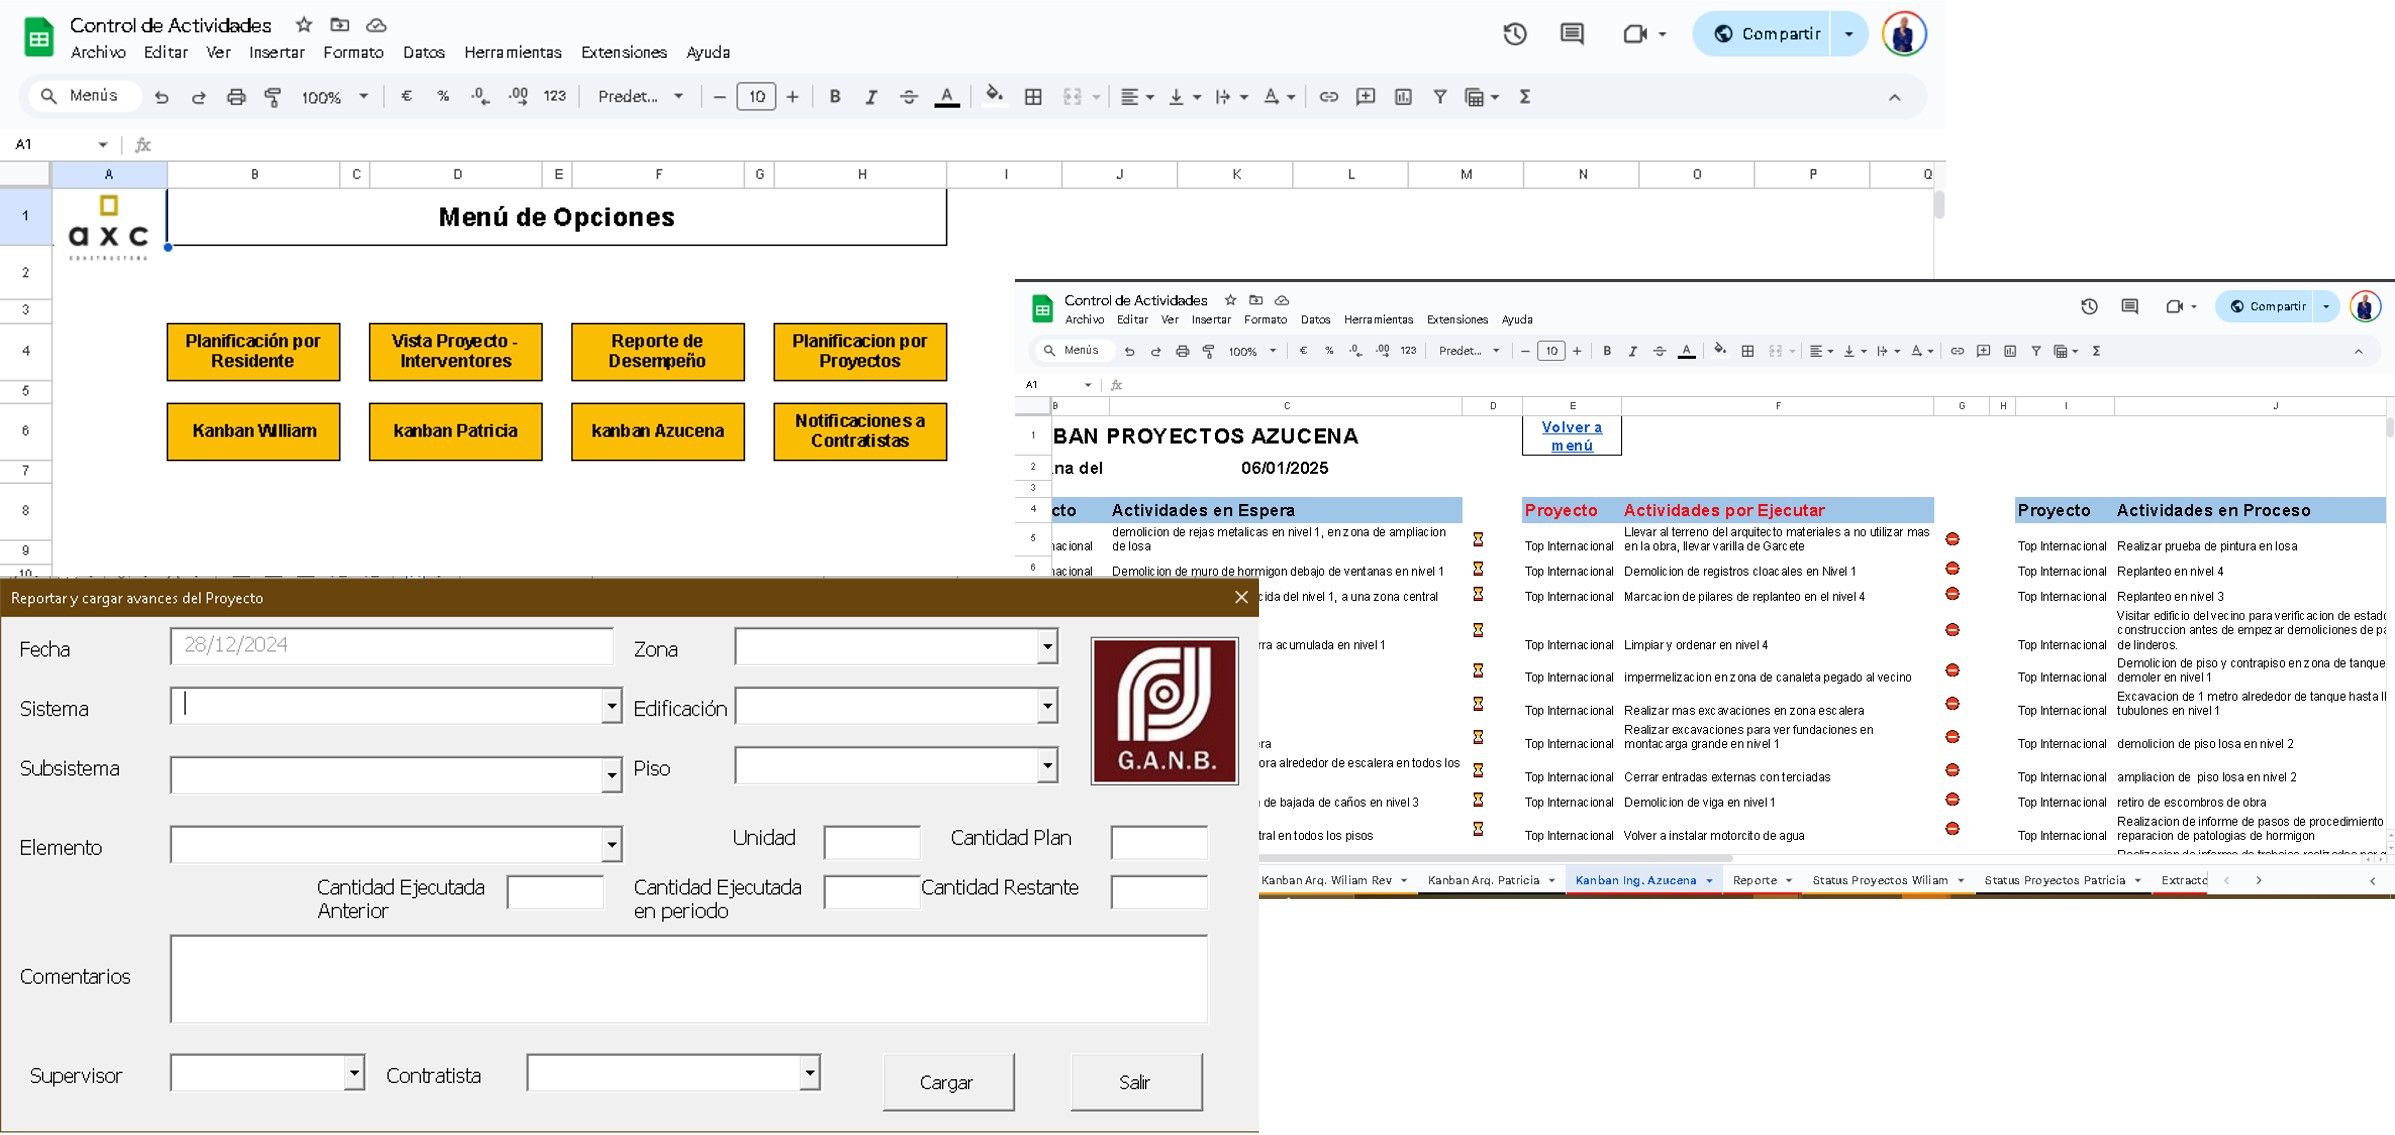Open account avatar in Menú de Opciones window
Image resolution: width=2395 pixels, height=1135 pixels.
[1904, 34]
